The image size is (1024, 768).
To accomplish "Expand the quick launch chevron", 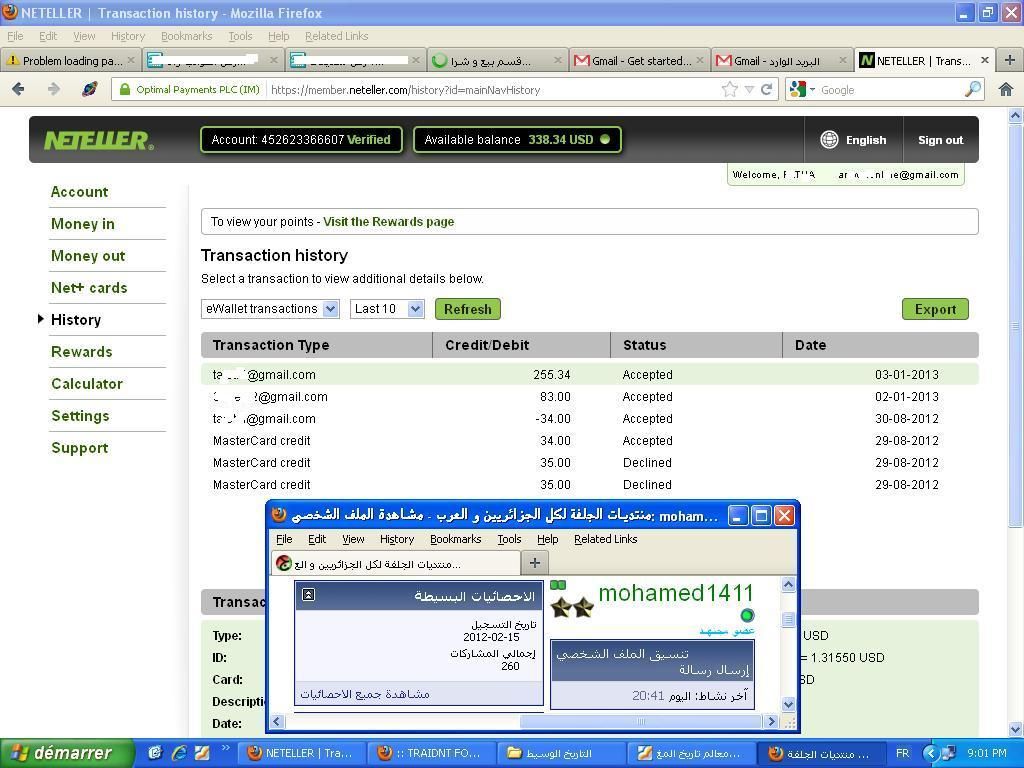I will pyautogui.click(x=225, y=748).
